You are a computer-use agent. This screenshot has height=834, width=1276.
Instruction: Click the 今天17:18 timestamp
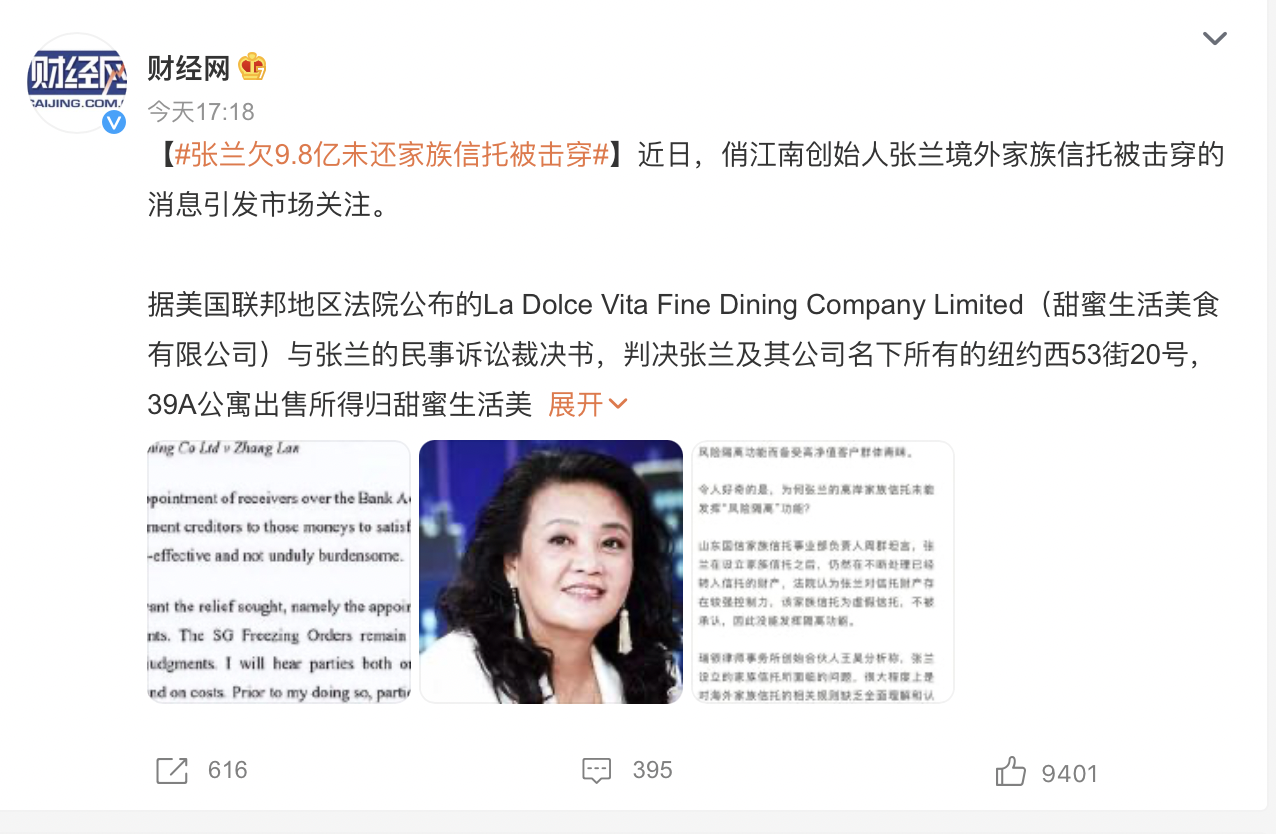201,111
